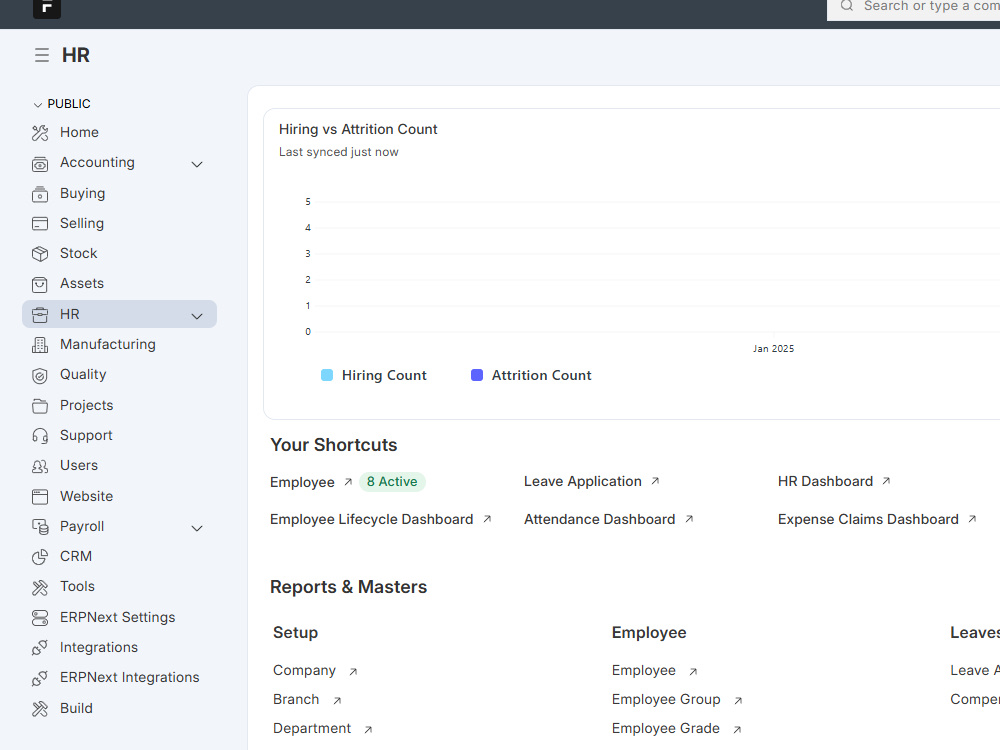Collapse the PUBLIC section chevron
The width and height of the screenshot is (1000, 750).
(38, 105)
